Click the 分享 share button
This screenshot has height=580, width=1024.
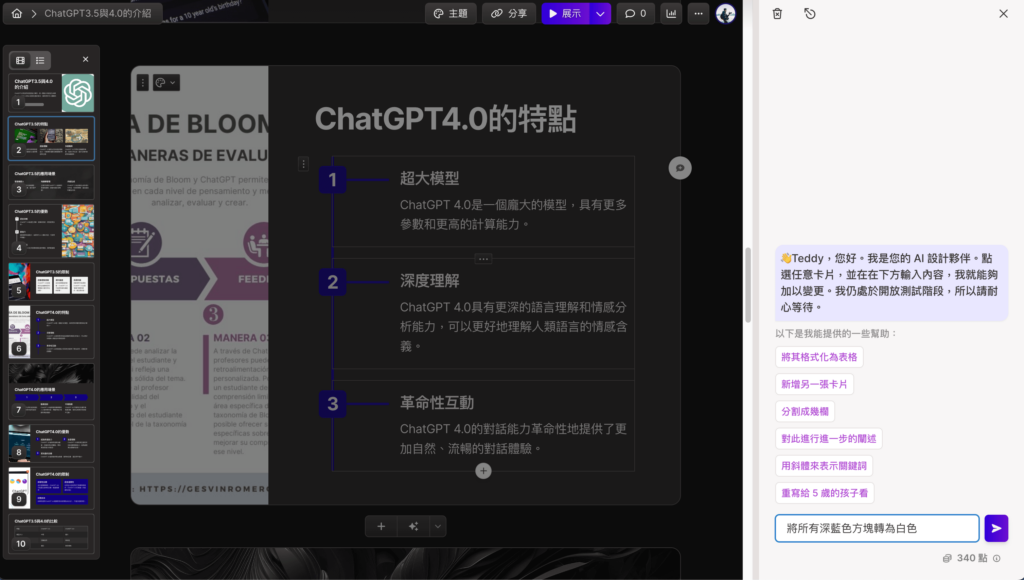509,14
